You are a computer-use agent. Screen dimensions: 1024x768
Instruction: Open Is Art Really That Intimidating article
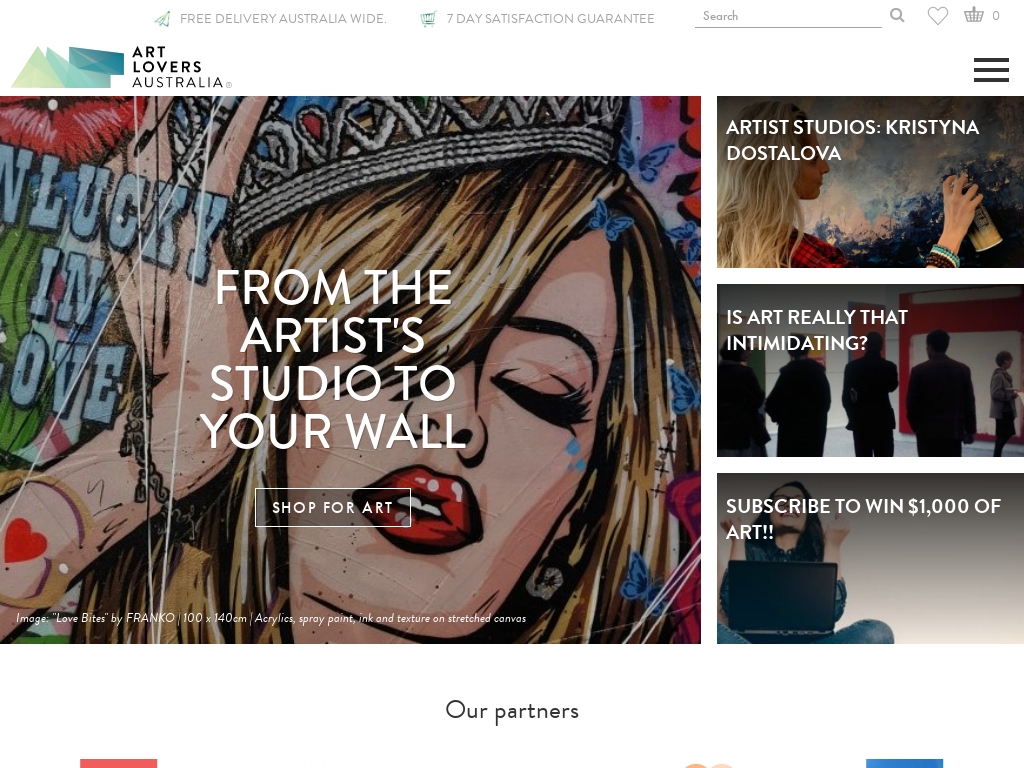click(870, 370)
